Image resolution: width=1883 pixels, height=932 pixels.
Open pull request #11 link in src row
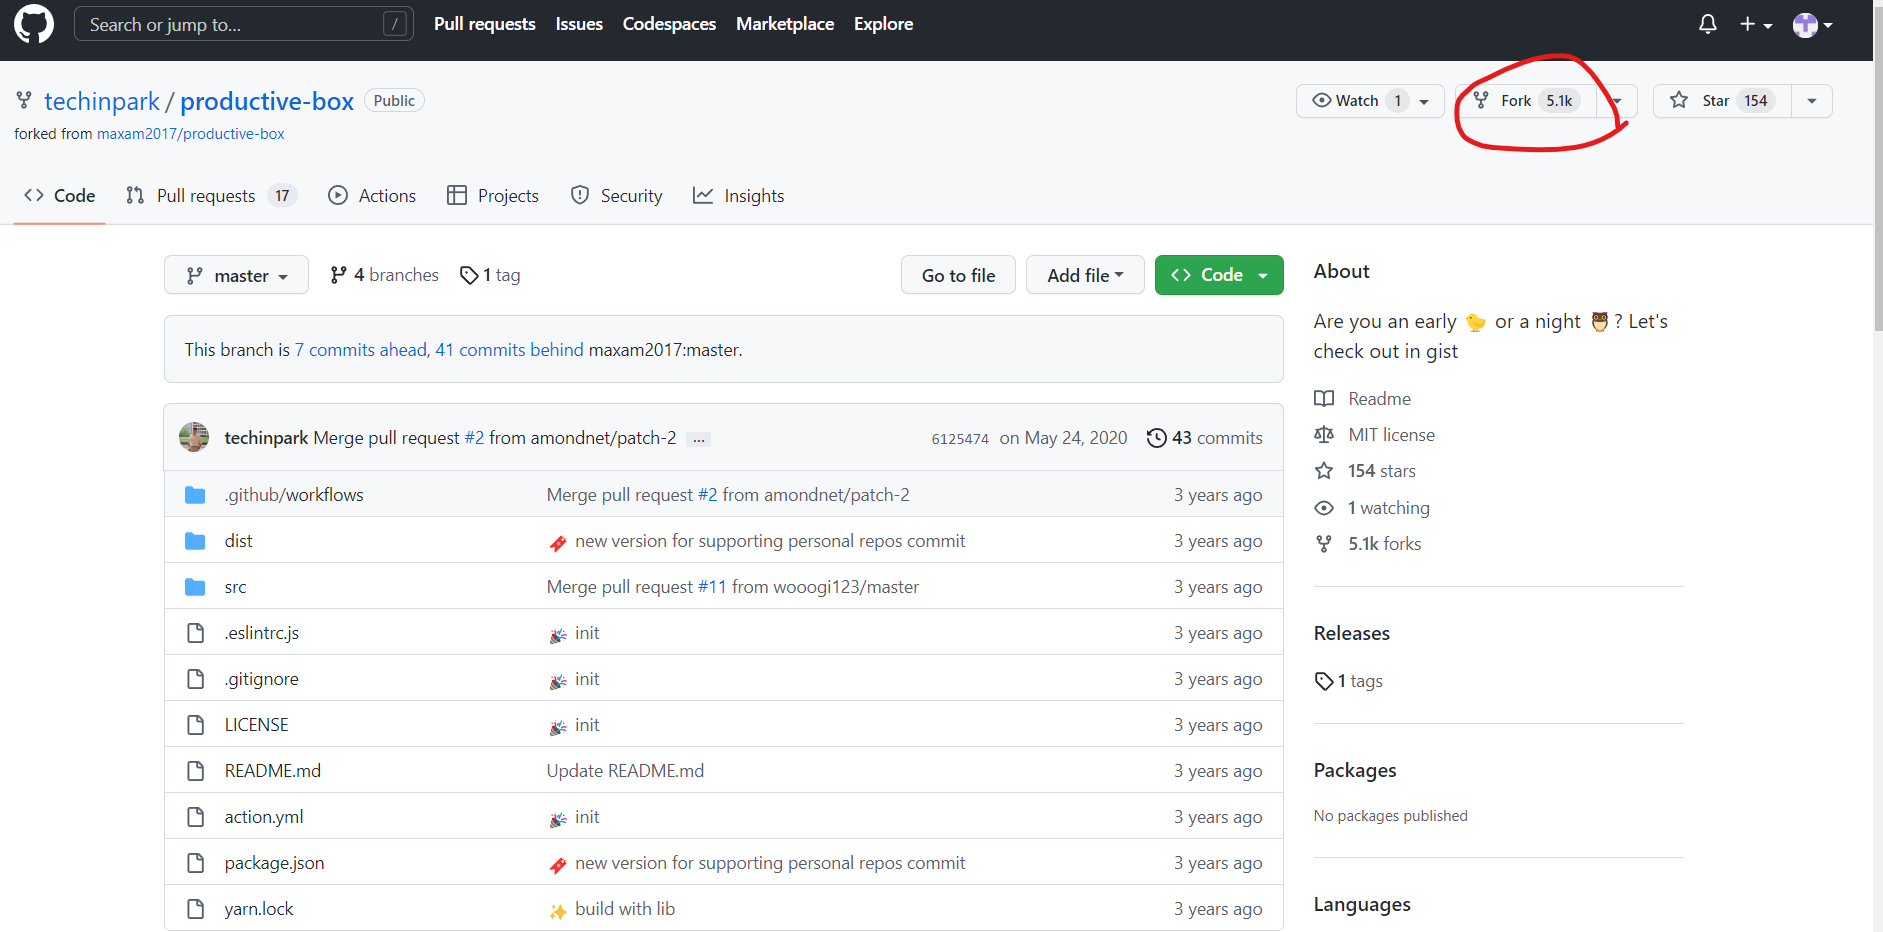[x=712, y=587]
